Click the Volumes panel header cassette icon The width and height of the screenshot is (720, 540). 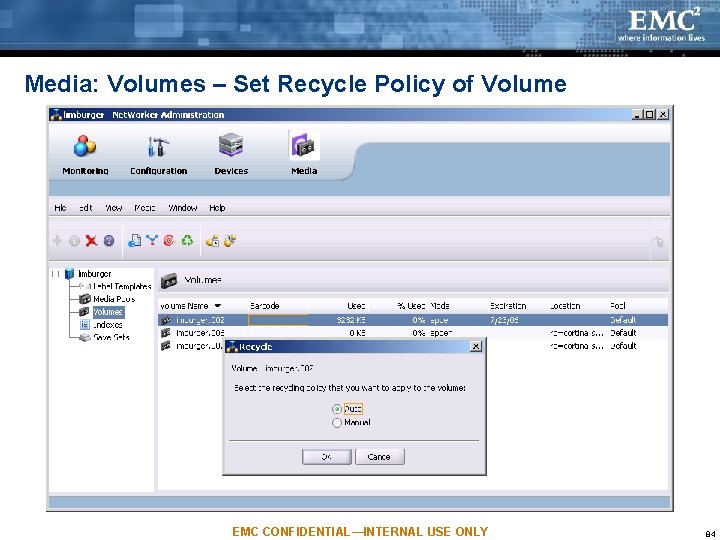(x=169, y=281)
